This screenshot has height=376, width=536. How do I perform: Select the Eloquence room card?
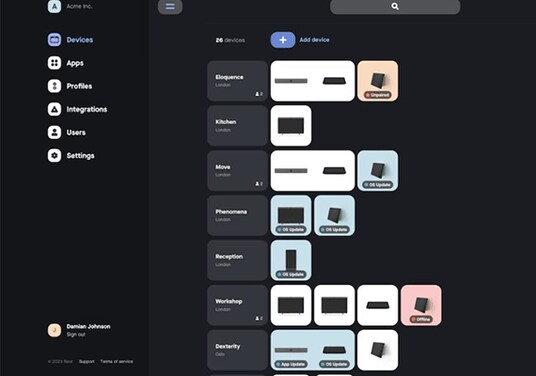click(x=238, y=81)
